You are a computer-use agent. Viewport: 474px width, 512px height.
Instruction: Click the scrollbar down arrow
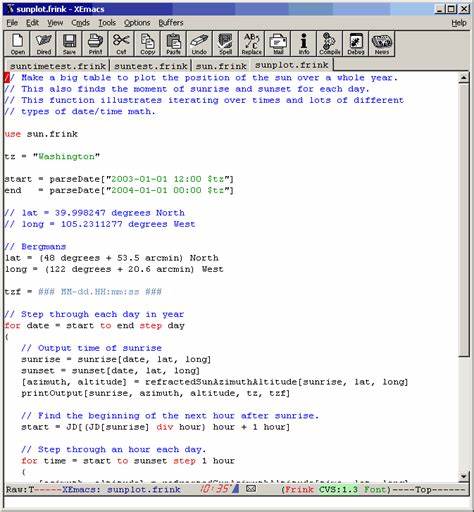coord(464,476)
